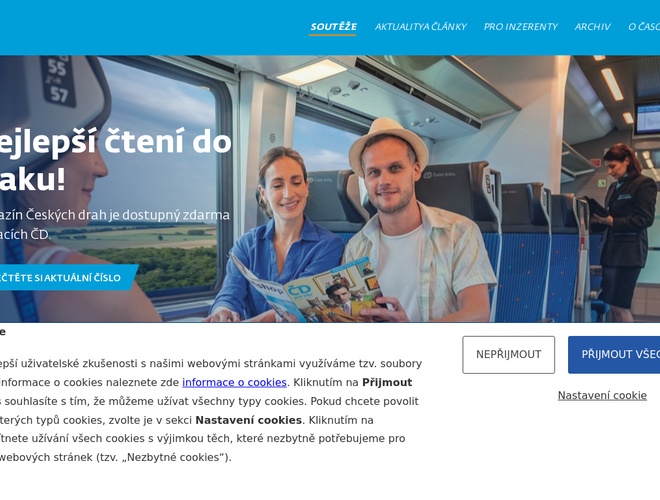Open the SOUTĚŽE menu item
Screen dimensions: 660x500
tap(333, 27)
